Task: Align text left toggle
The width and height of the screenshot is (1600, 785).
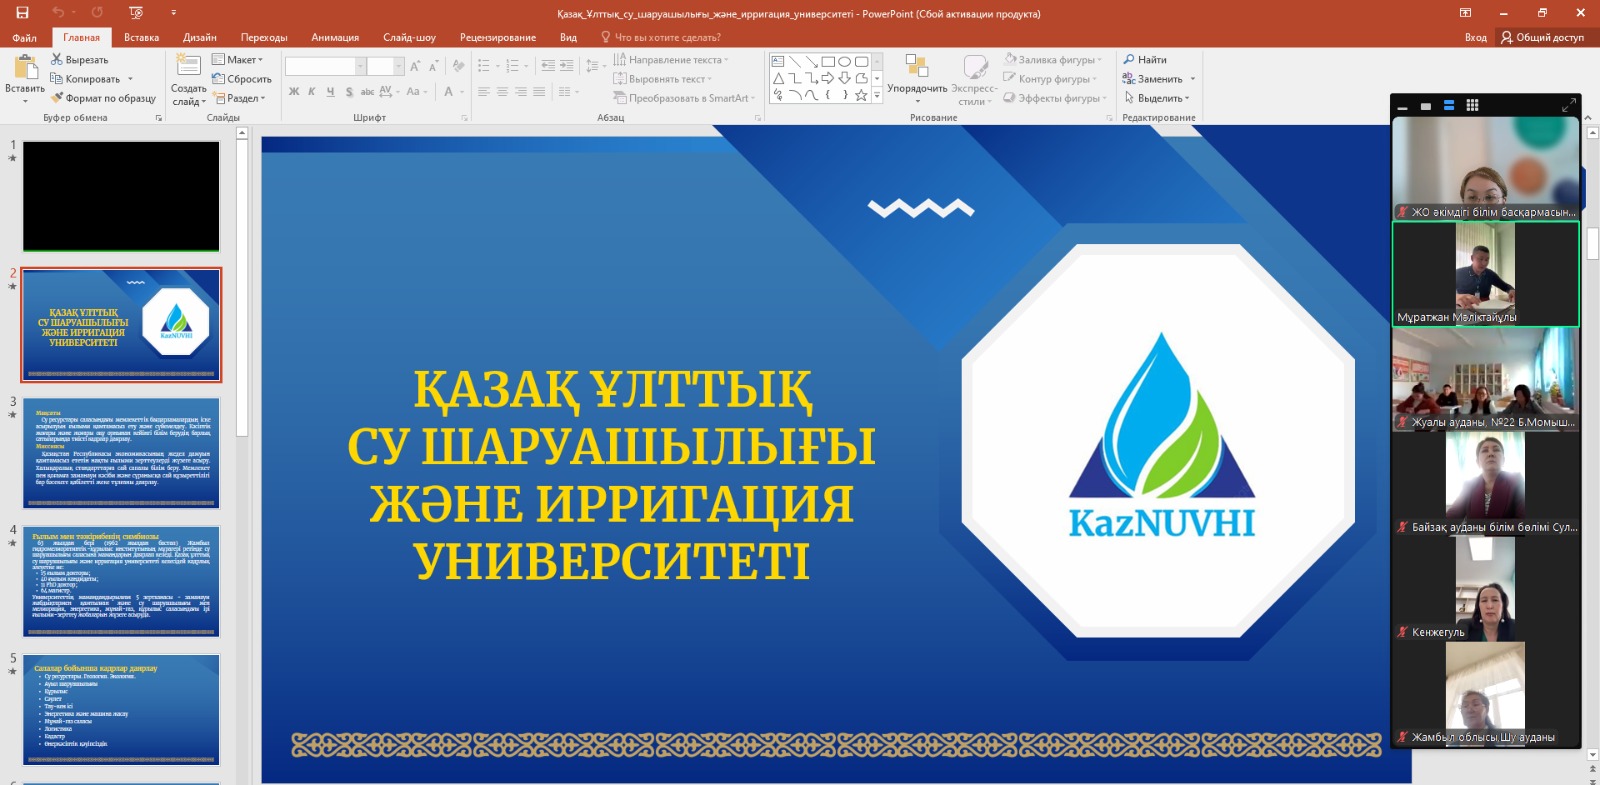Action: [x=484, y=91]
